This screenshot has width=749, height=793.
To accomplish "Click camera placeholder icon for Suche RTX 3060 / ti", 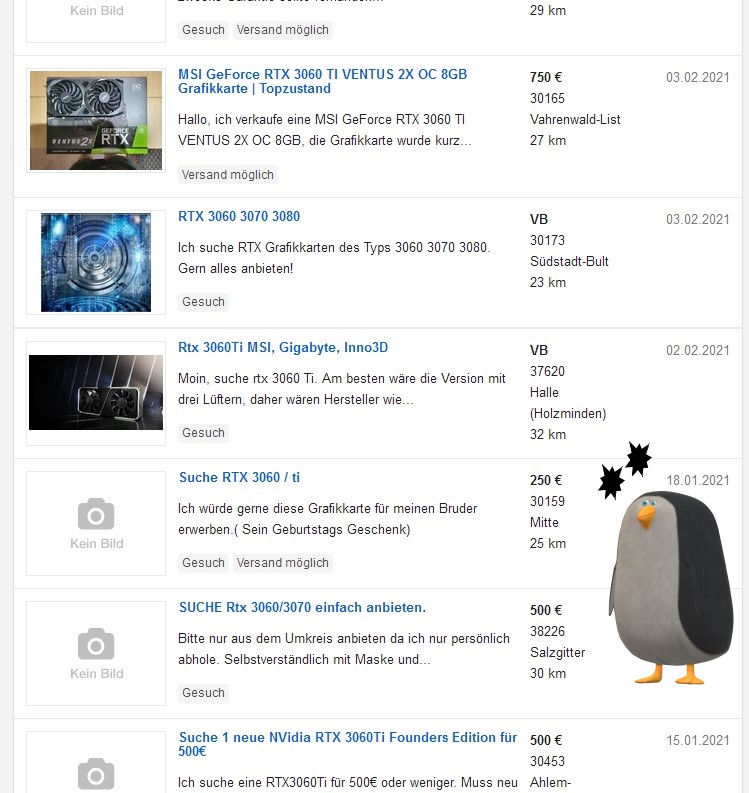I will [96, 514].
